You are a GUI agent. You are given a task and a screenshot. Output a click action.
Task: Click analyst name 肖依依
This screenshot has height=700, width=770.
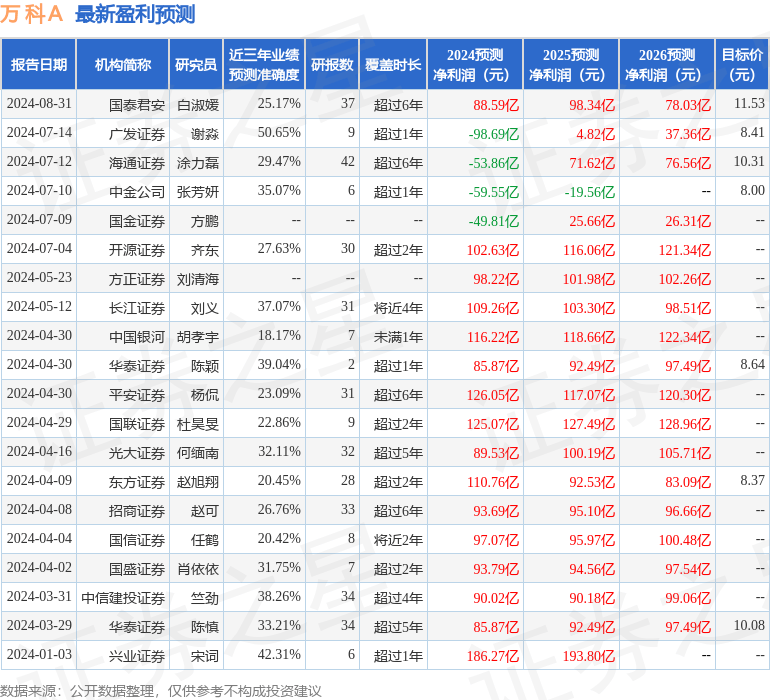pos(198,569)
